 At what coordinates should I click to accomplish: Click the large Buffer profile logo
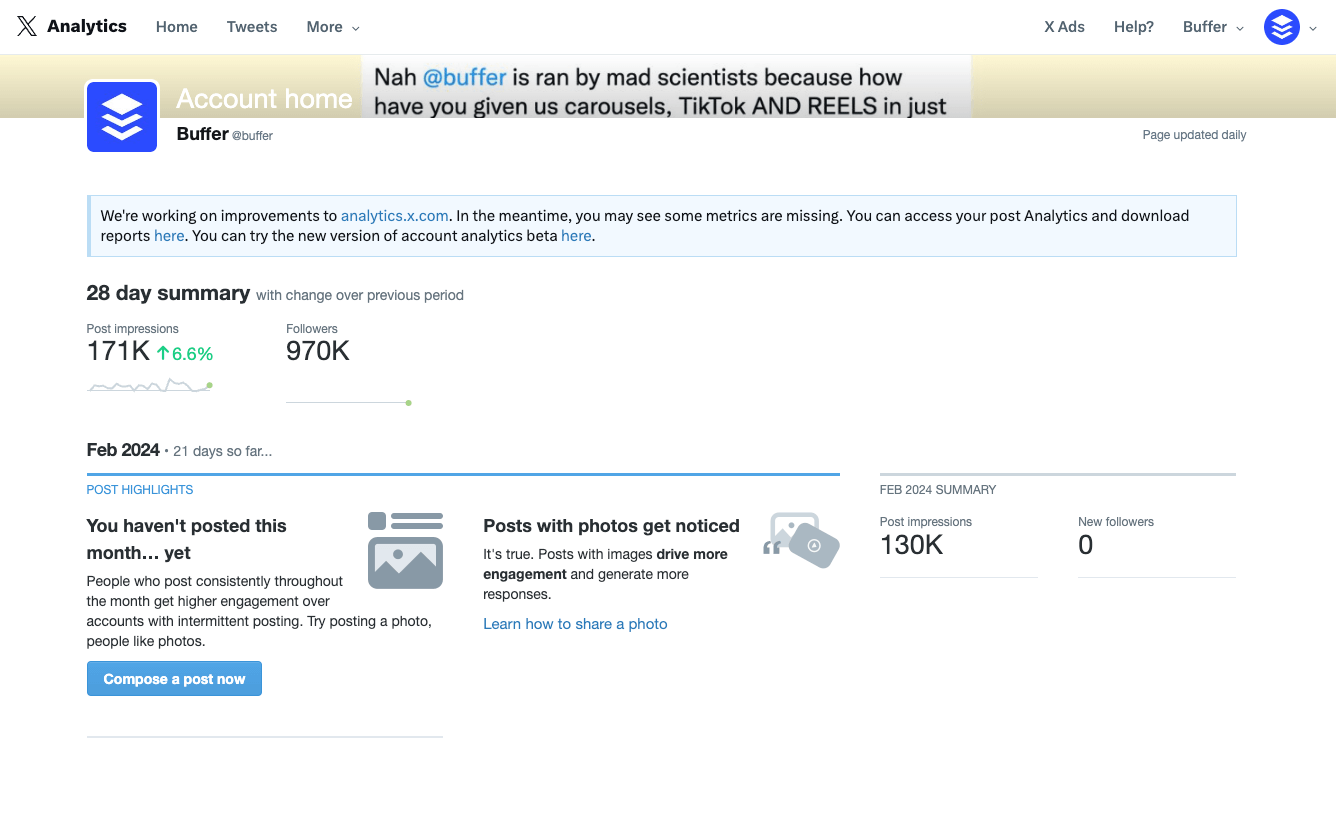pyautogui.click(x=122, y=117)
